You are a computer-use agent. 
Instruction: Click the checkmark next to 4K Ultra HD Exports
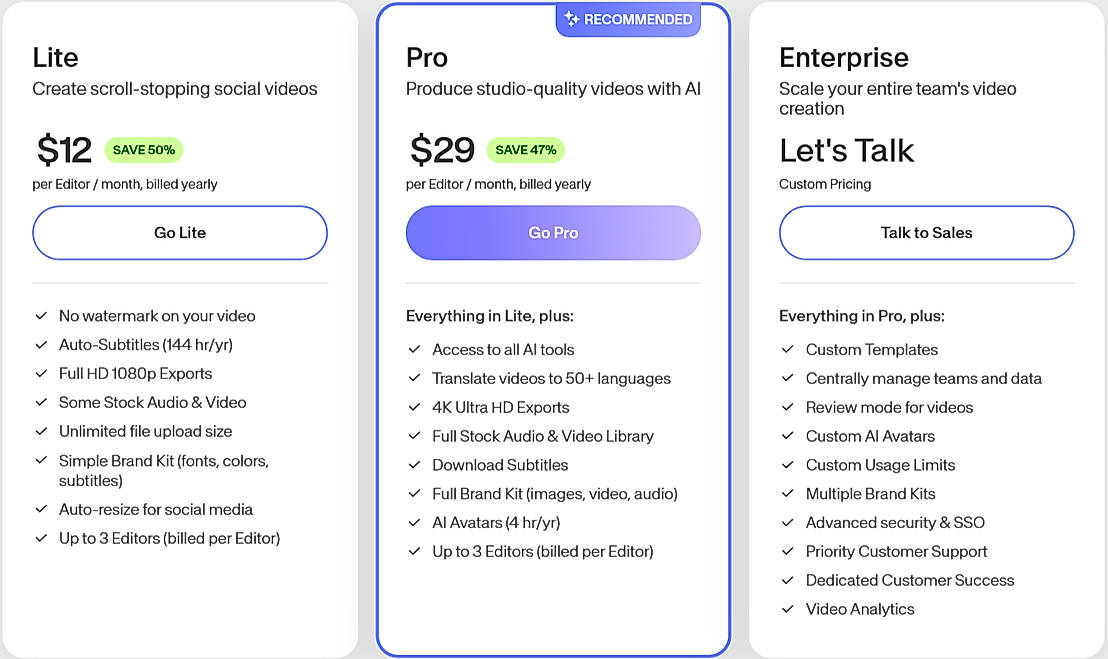pos(414,408)
